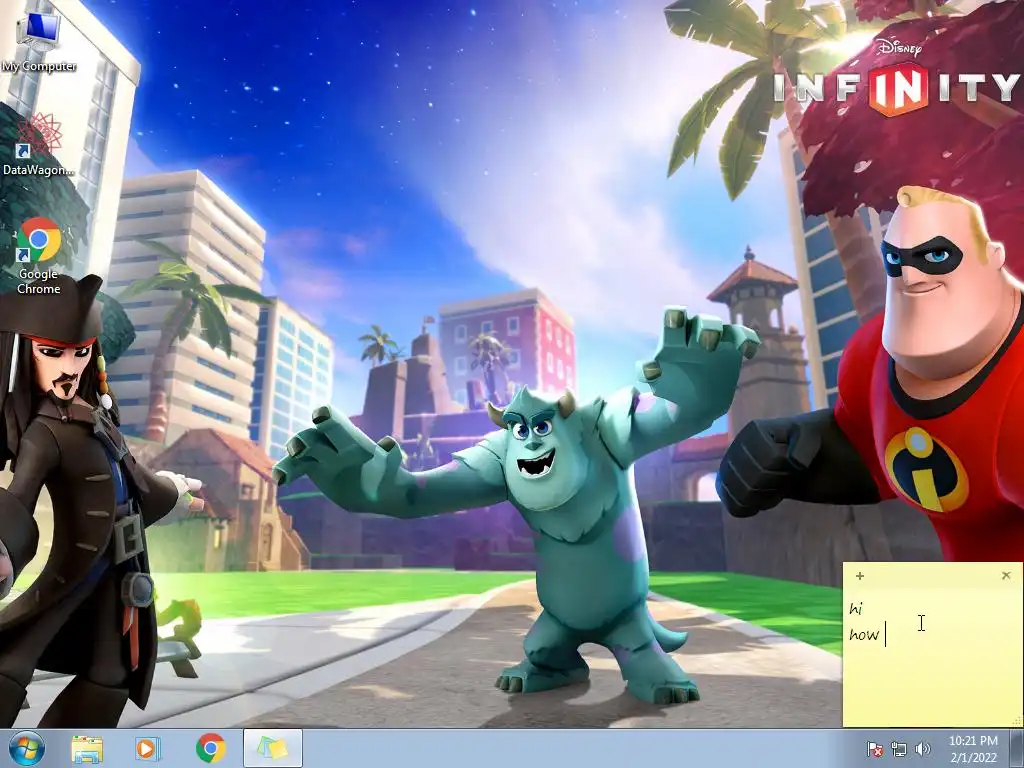Open Action Center flag in tray
1024x768 pixels.
(x=874, y=749)
